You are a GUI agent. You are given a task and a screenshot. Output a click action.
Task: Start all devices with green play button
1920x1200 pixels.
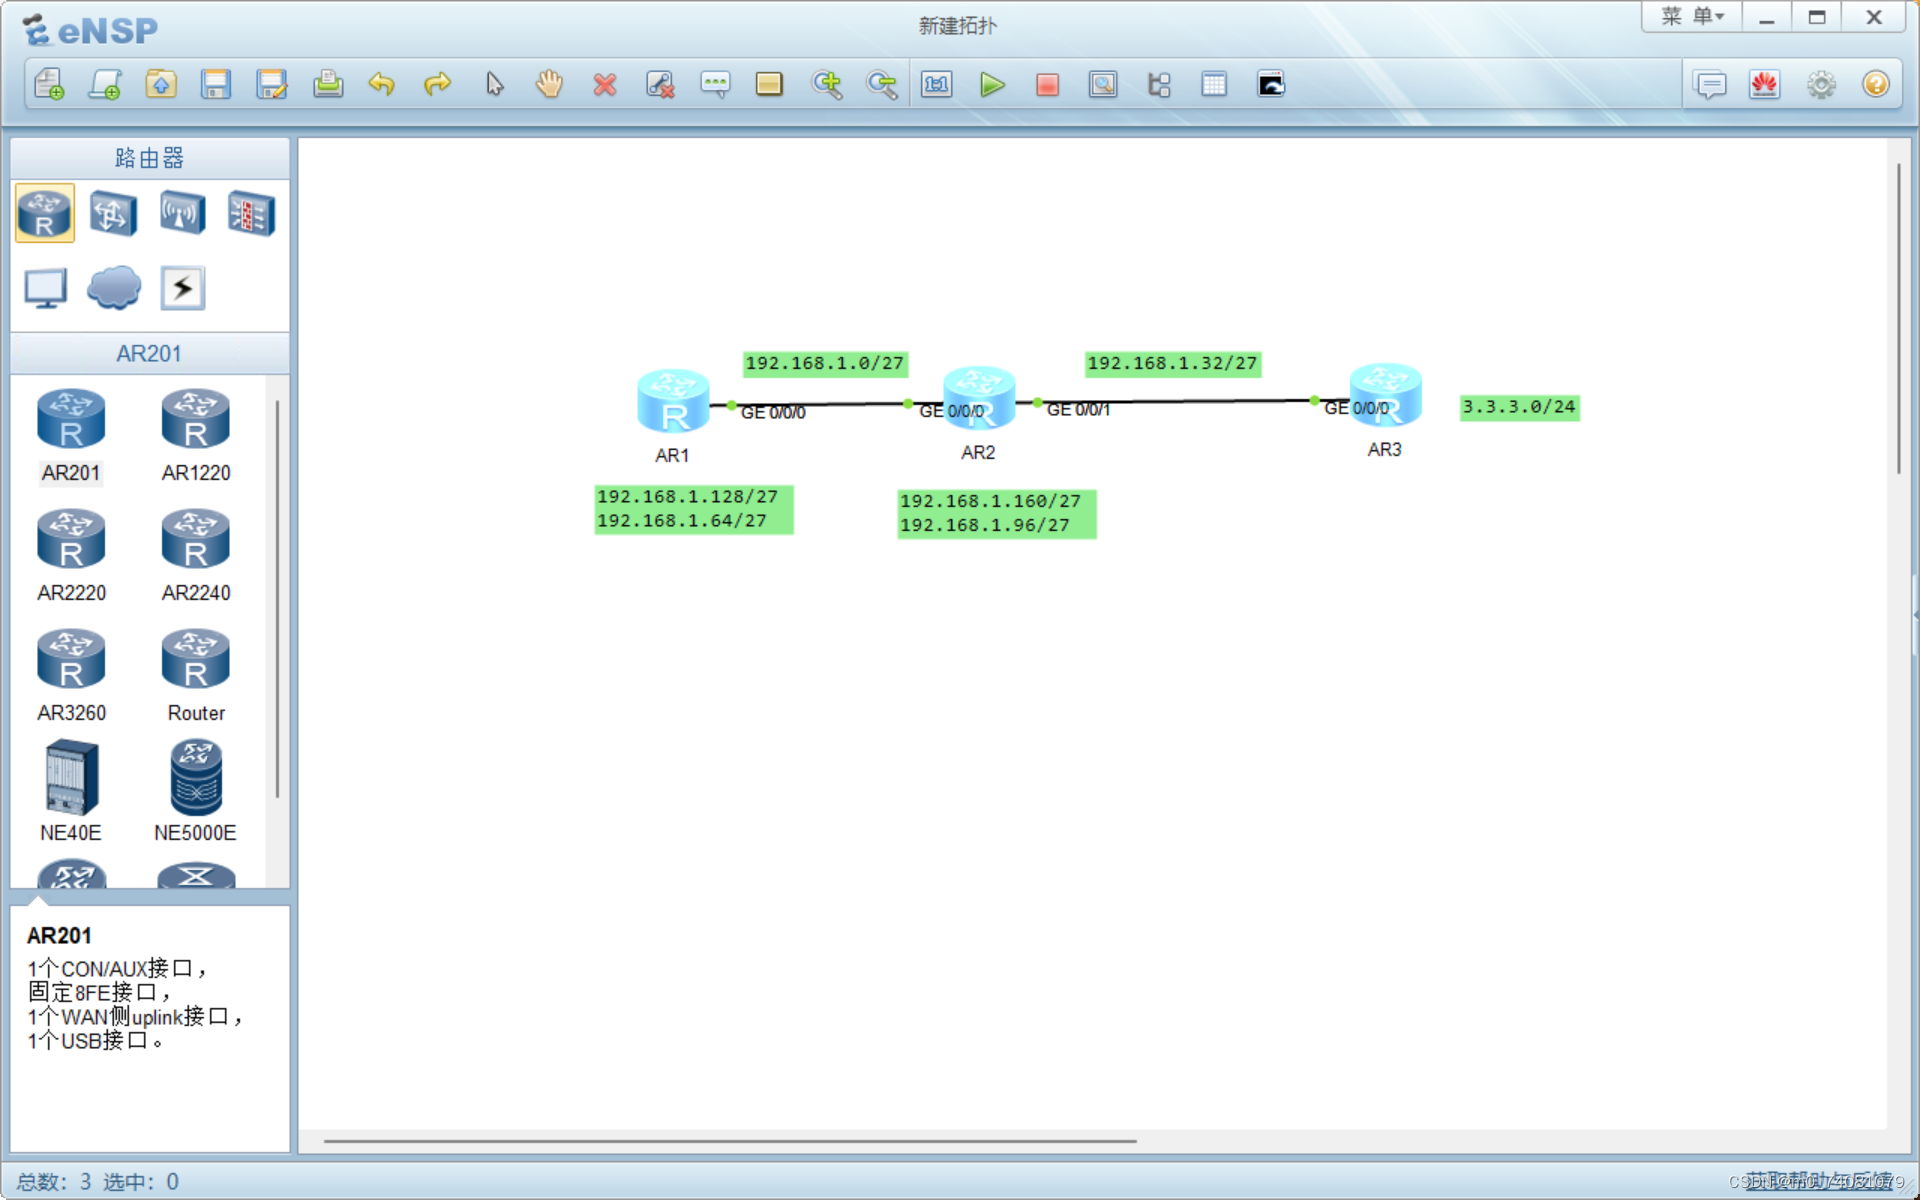coord(992,85)
